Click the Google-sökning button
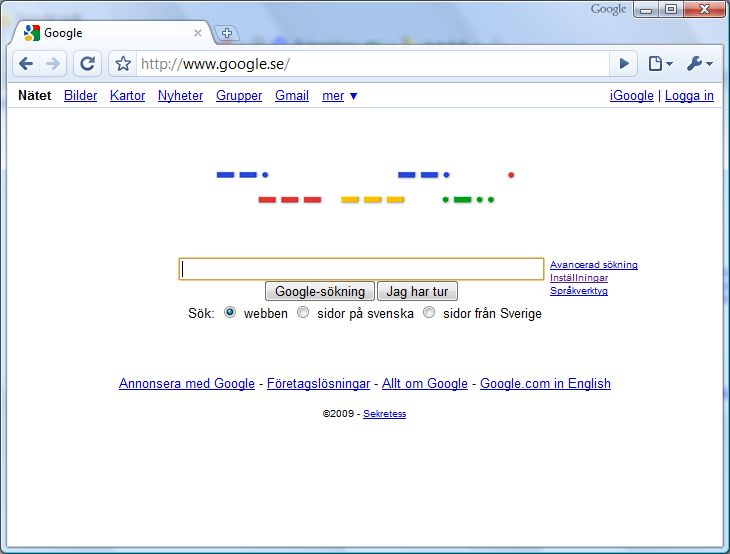This screenshot has height=554, width=730. coord(320,291)
